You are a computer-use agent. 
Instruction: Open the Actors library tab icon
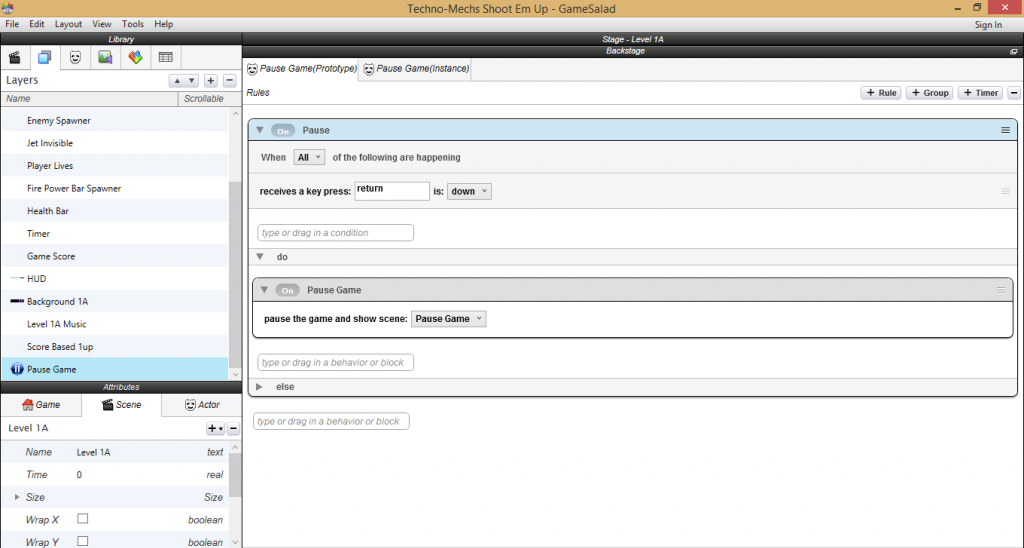[76, 57]
